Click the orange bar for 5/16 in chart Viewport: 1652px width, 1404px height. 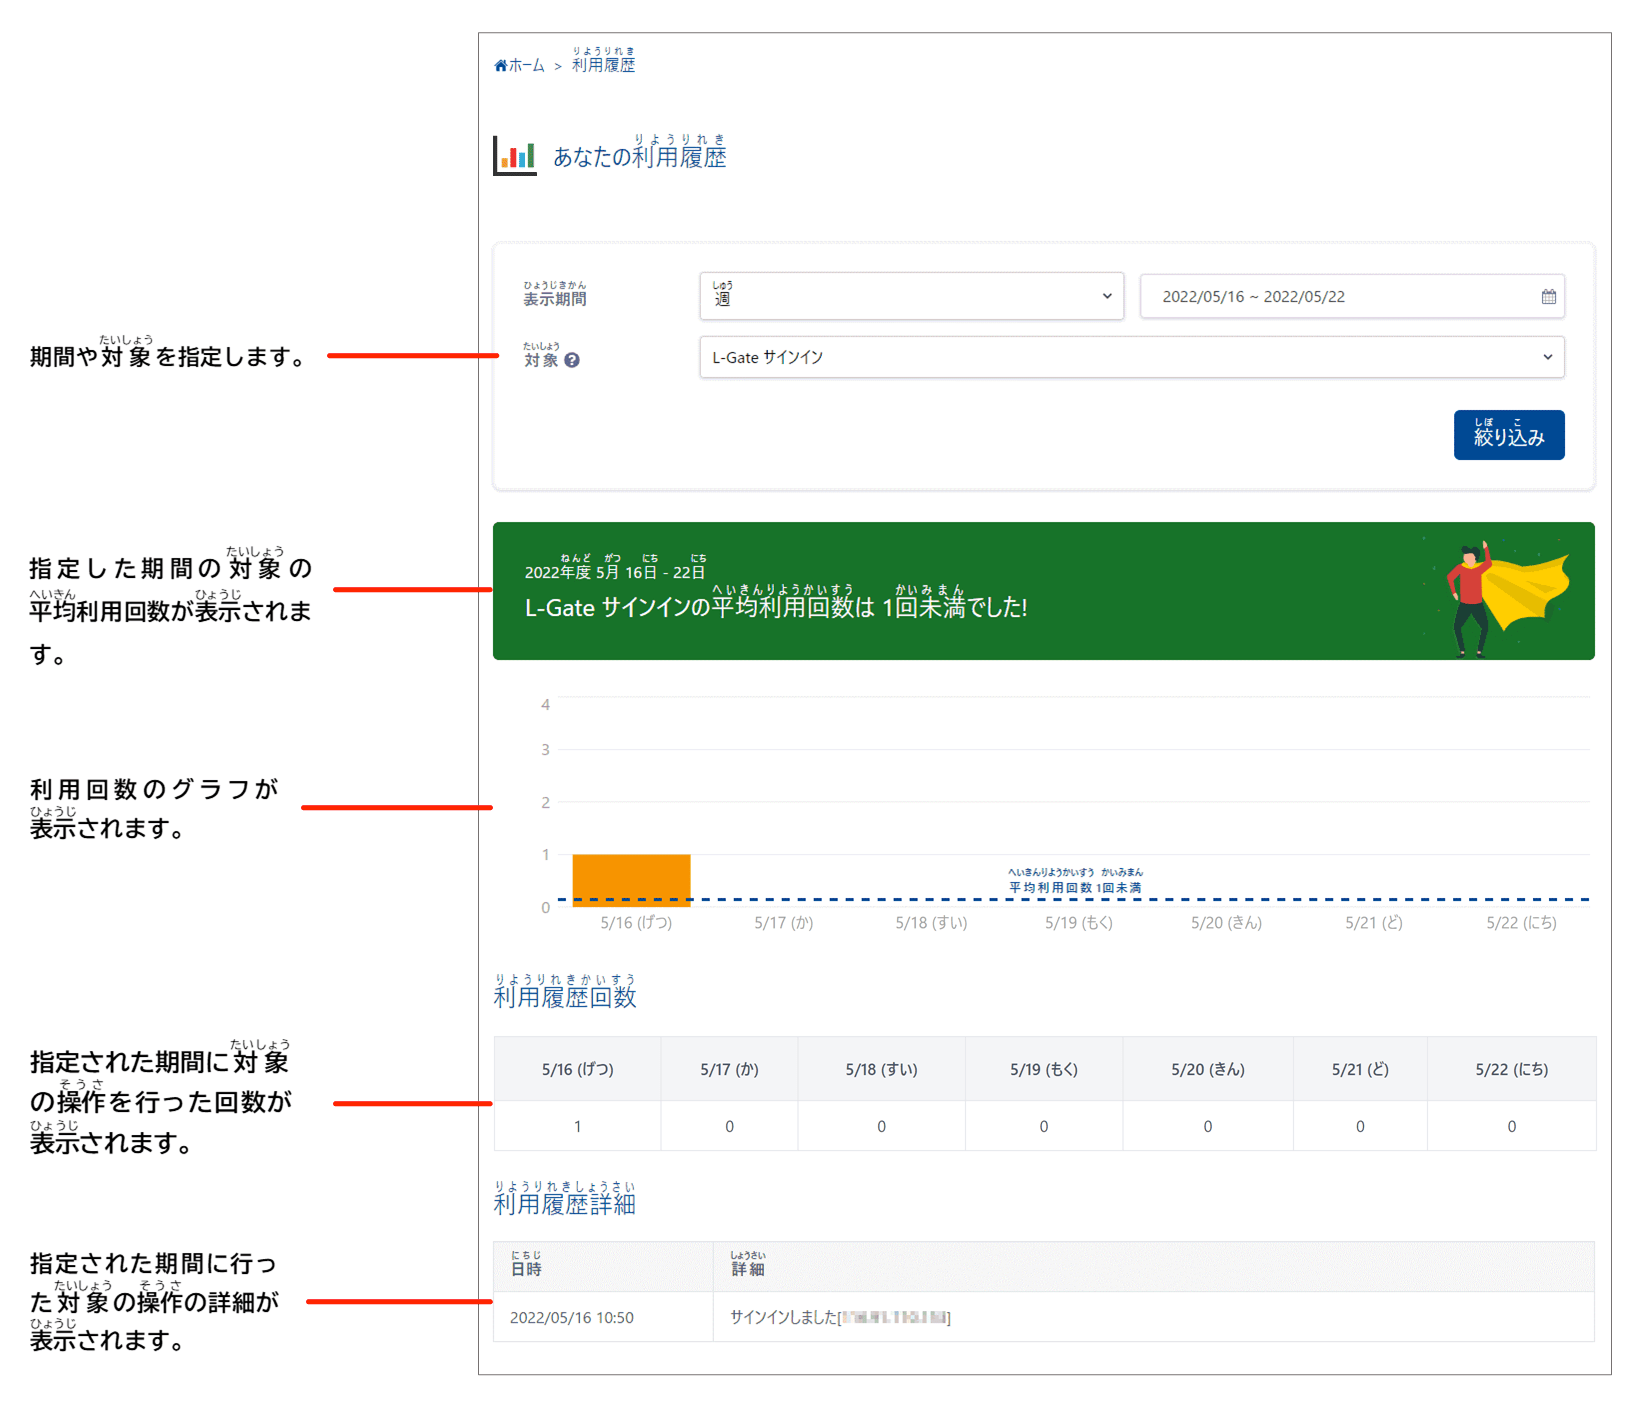click(x=631, y=880)
